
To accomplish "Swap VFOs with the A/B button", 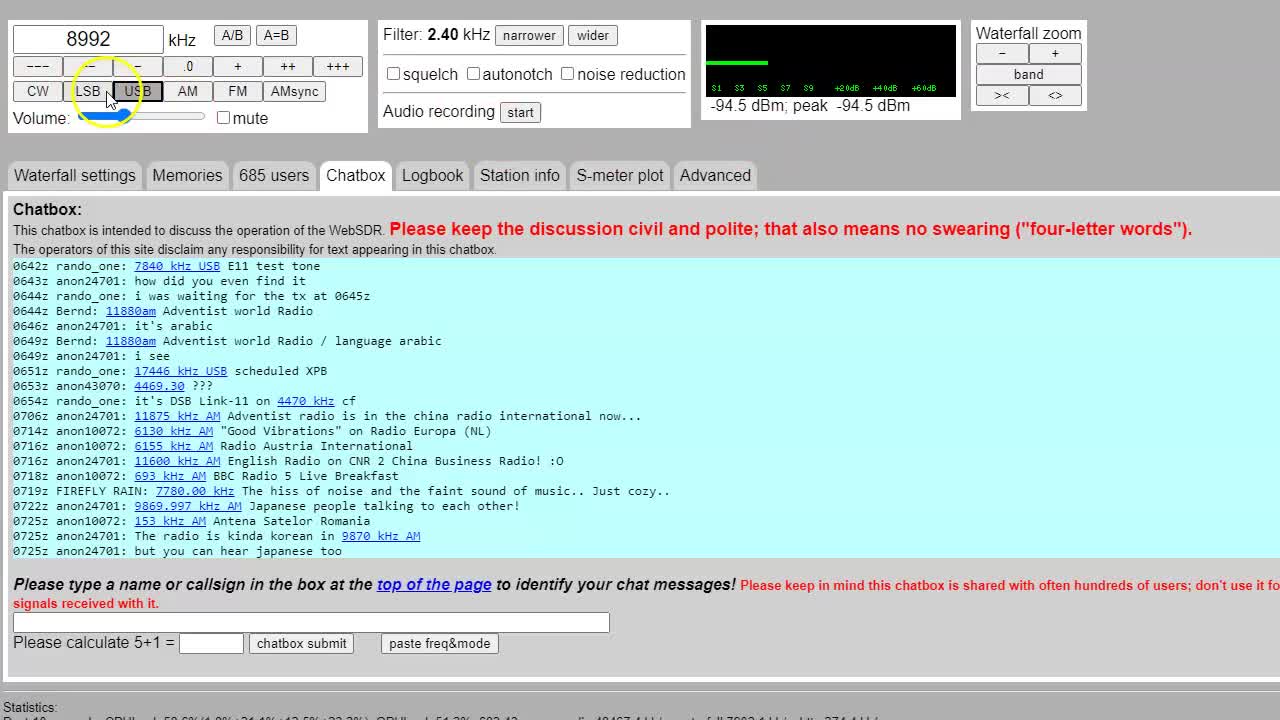I will tap(232, 35).
